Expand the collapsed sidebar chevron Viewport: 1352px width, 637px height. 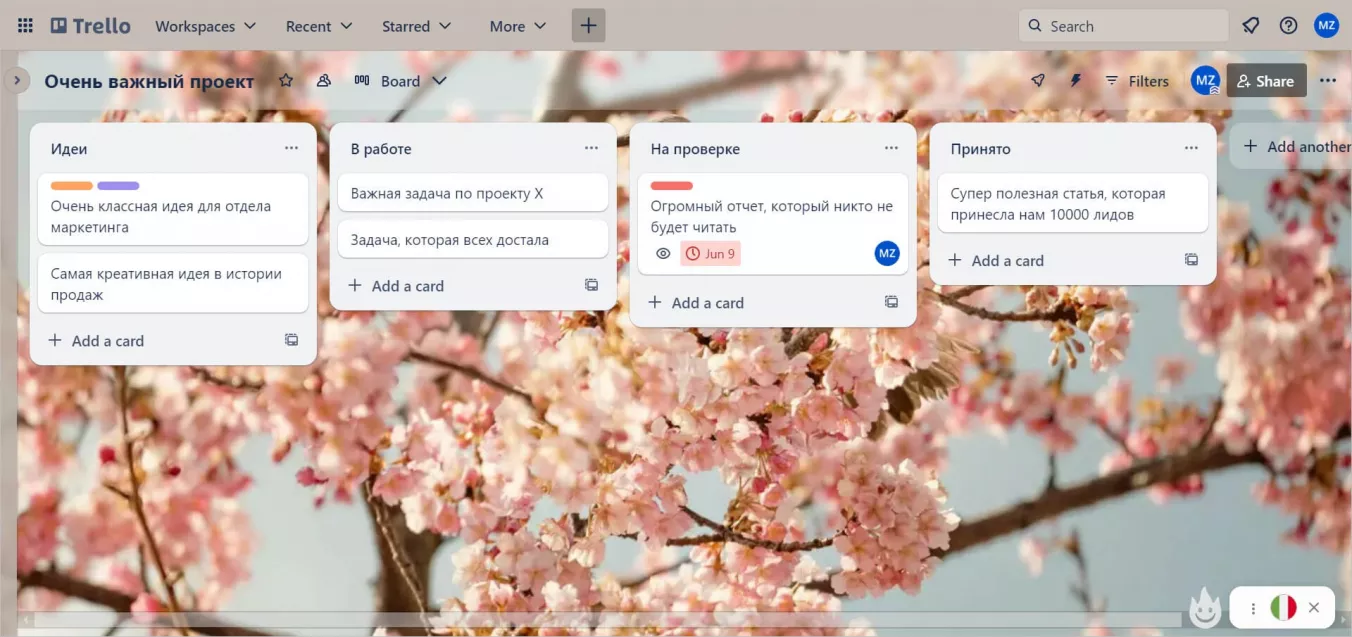click(x=16, y=80)
